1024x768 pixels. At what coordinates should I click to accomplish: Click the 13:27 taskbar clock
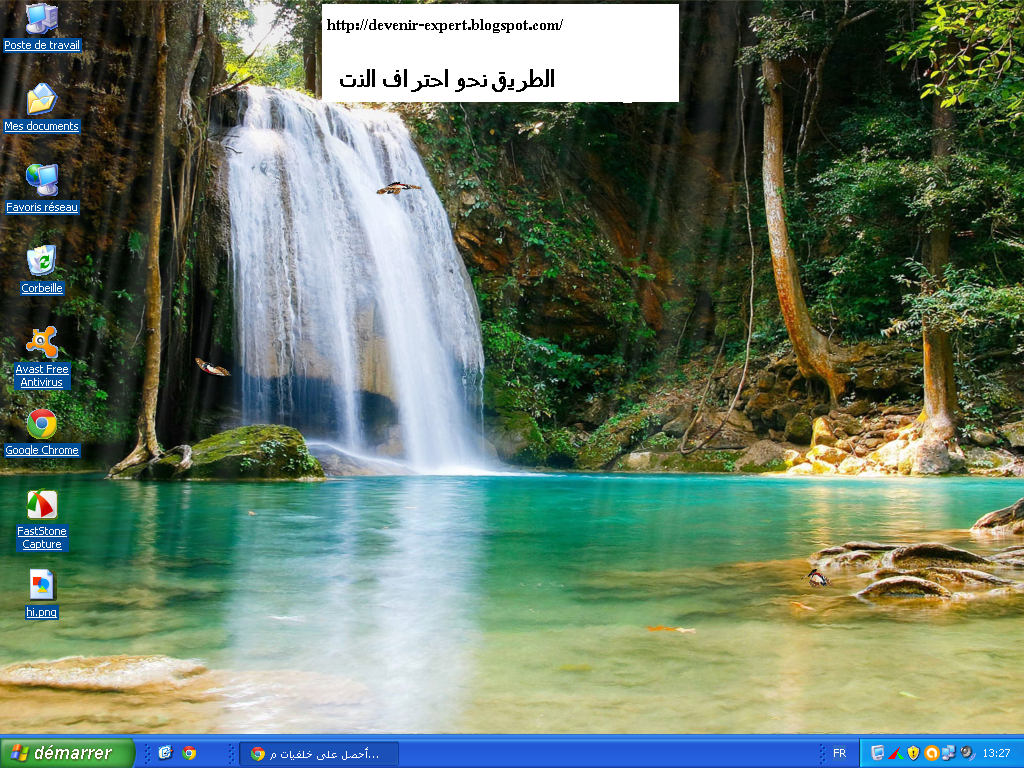996,753
